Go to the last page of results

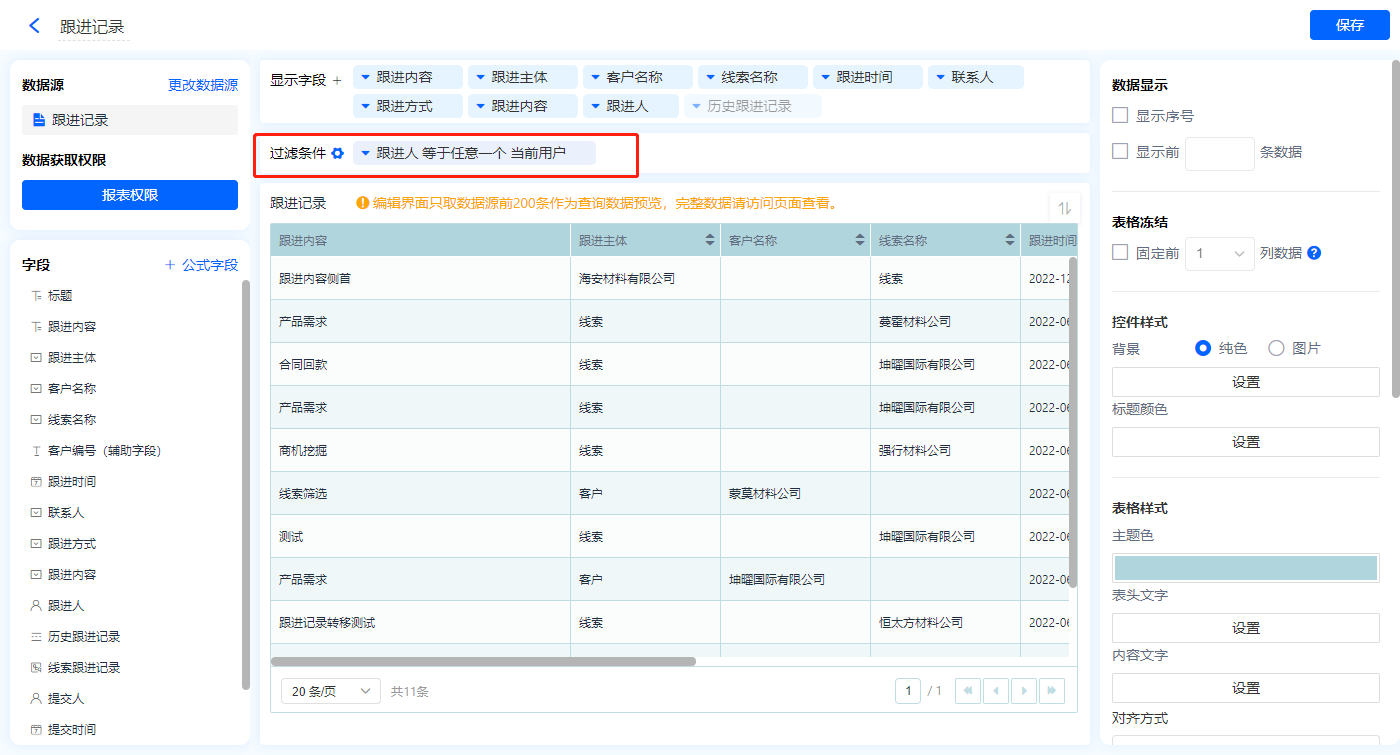[1051, 691]
